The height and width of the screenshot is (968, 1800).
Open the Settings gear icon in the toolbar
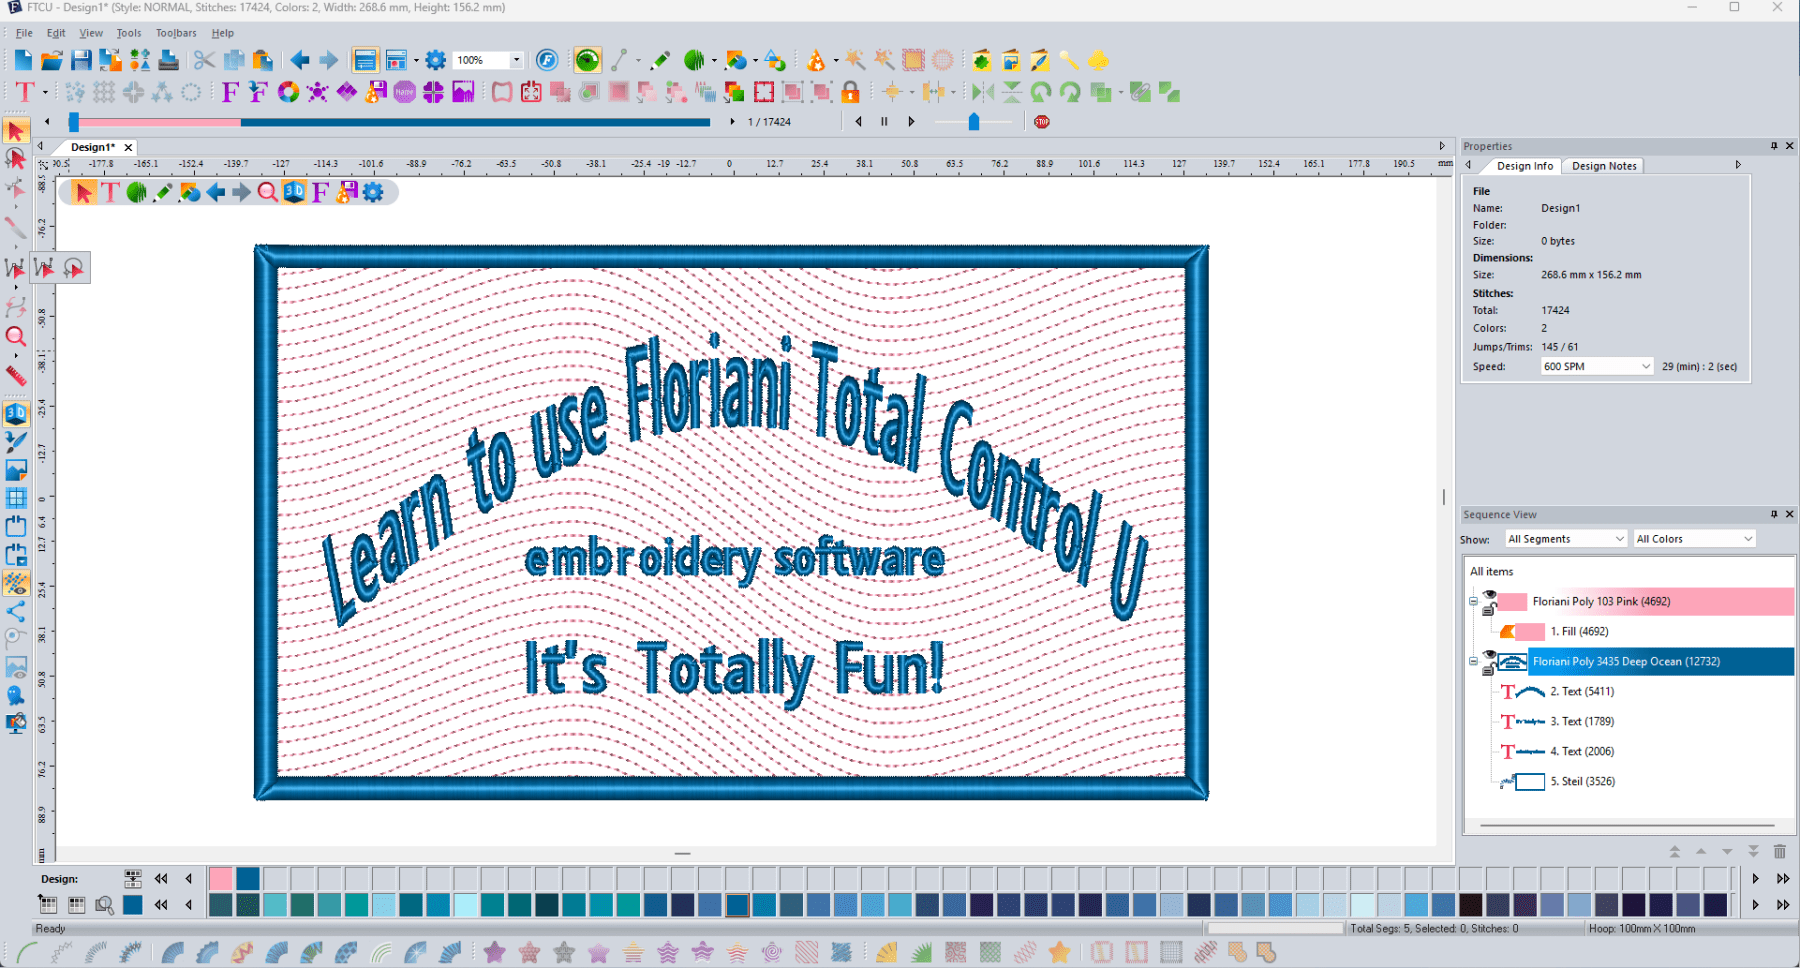[x=435, y=60]
